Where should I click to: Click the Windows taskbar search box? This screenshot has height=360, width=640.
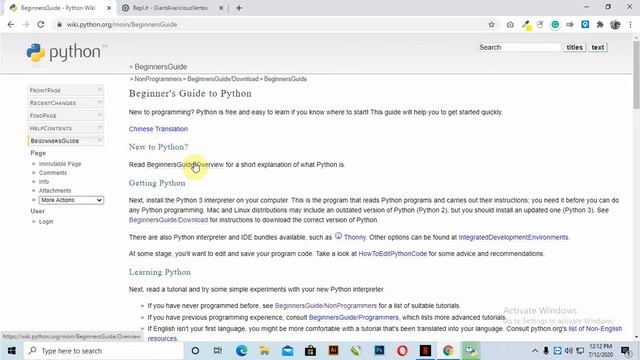(x=104, y=351)
